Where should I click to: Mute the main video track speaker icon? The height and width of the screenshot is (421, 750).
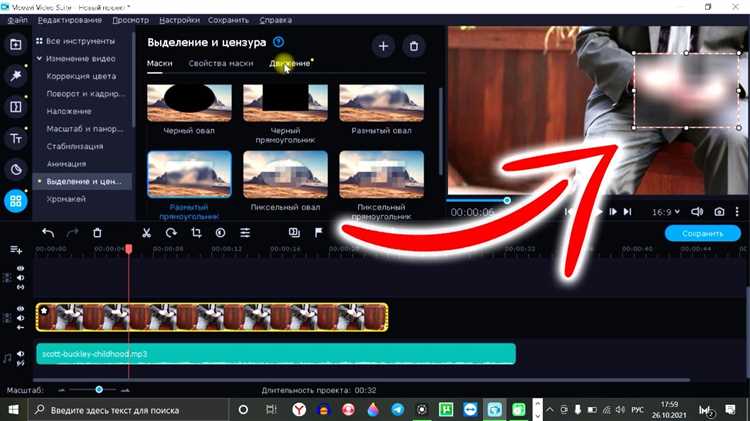click(21, 318)
